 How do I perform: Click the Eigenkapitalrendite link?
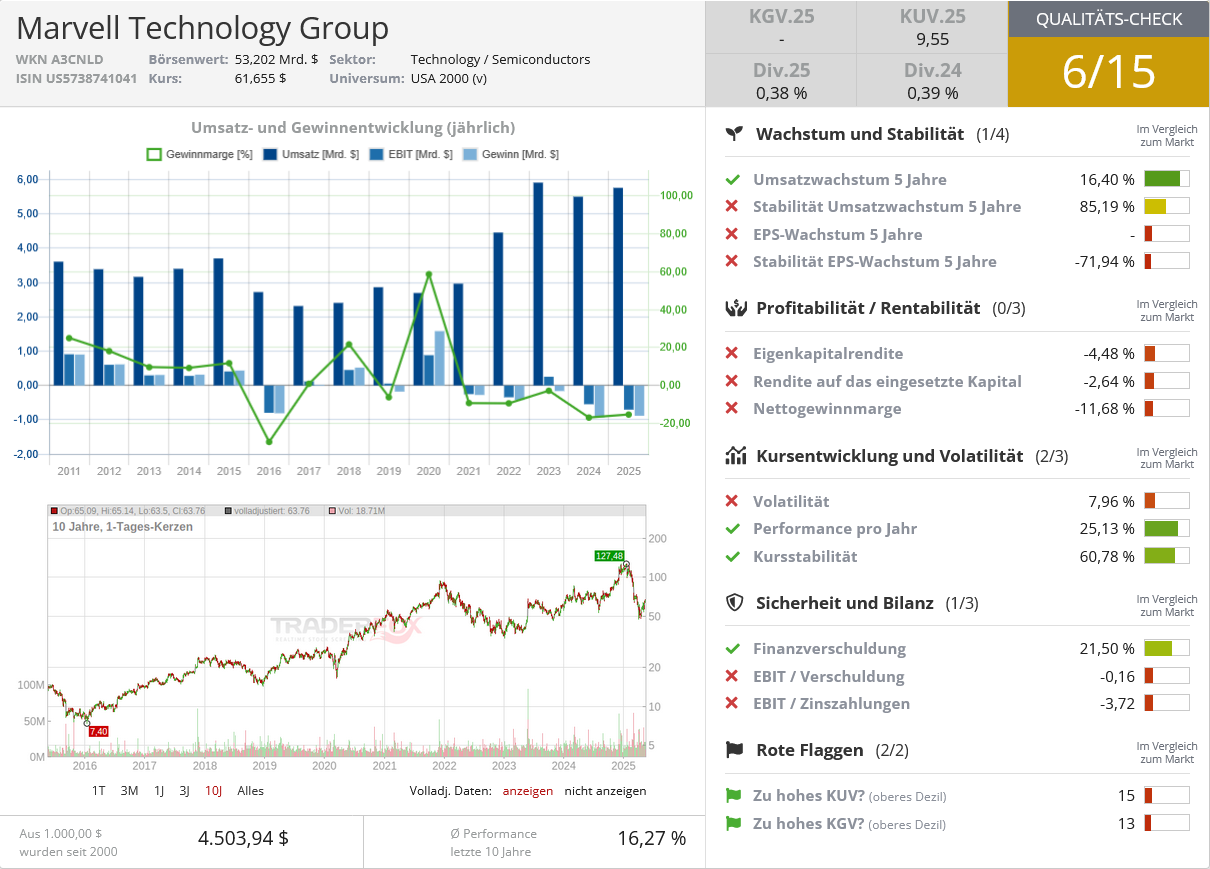click(x=828, y=354)
